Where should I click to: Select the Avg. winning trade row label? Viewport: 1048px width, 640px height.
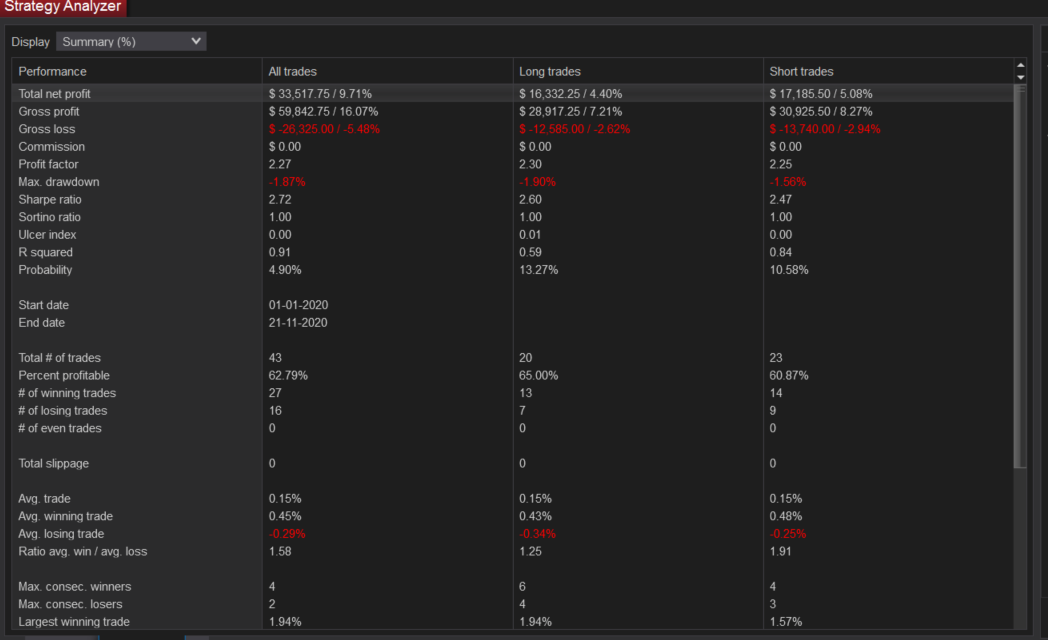tap(65, 516)
